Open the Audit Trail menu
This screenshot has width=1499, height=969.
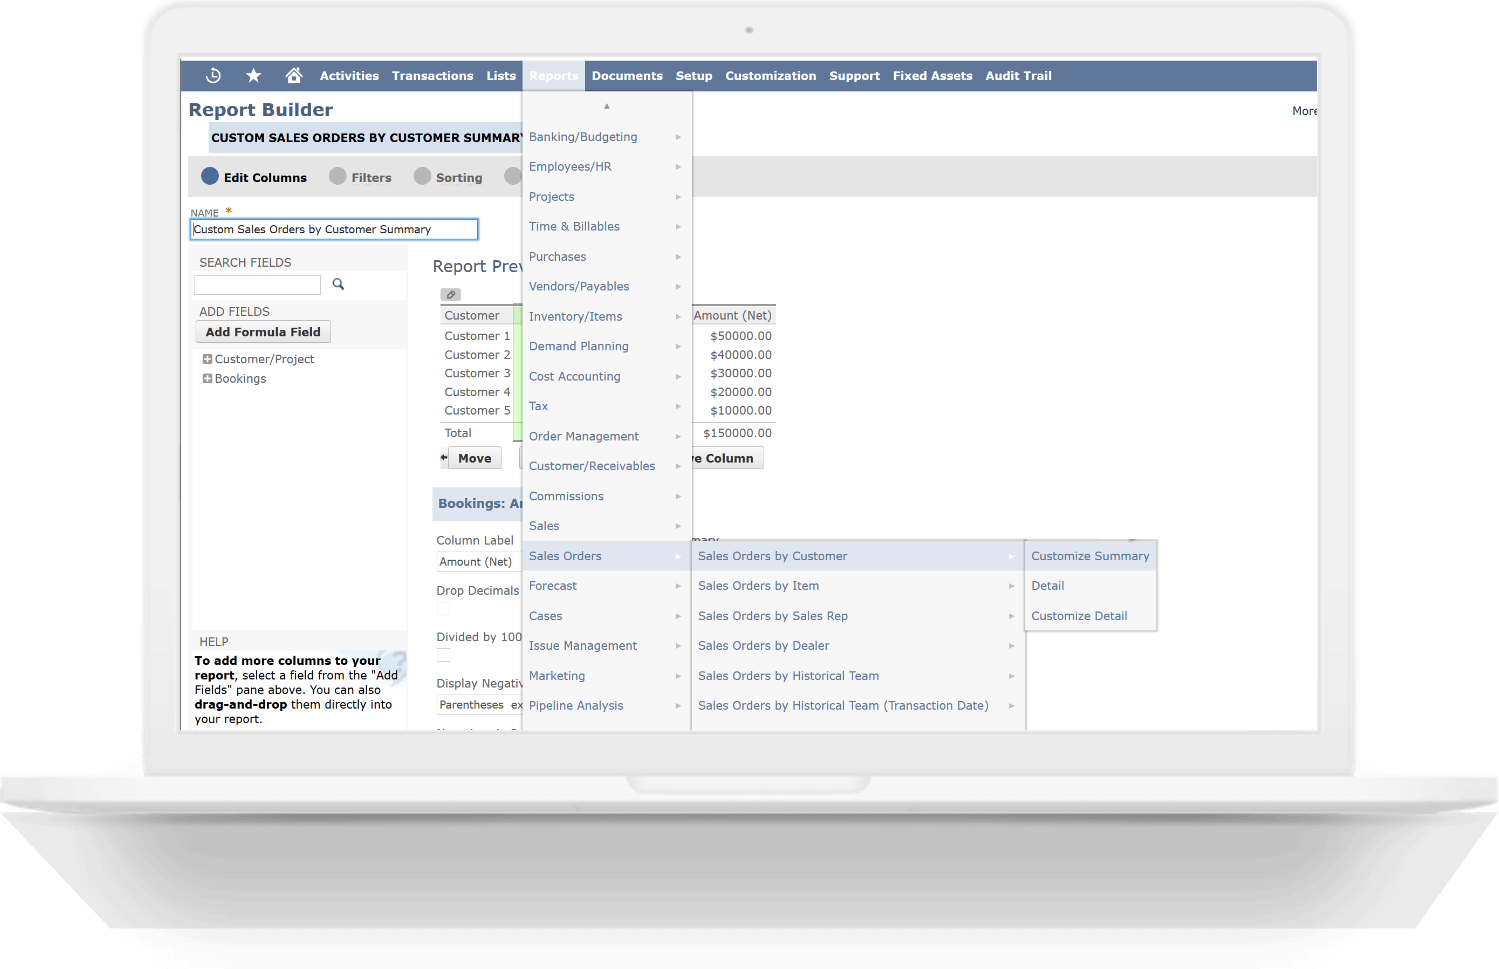pyautogui.click(x=1018, y=76)
